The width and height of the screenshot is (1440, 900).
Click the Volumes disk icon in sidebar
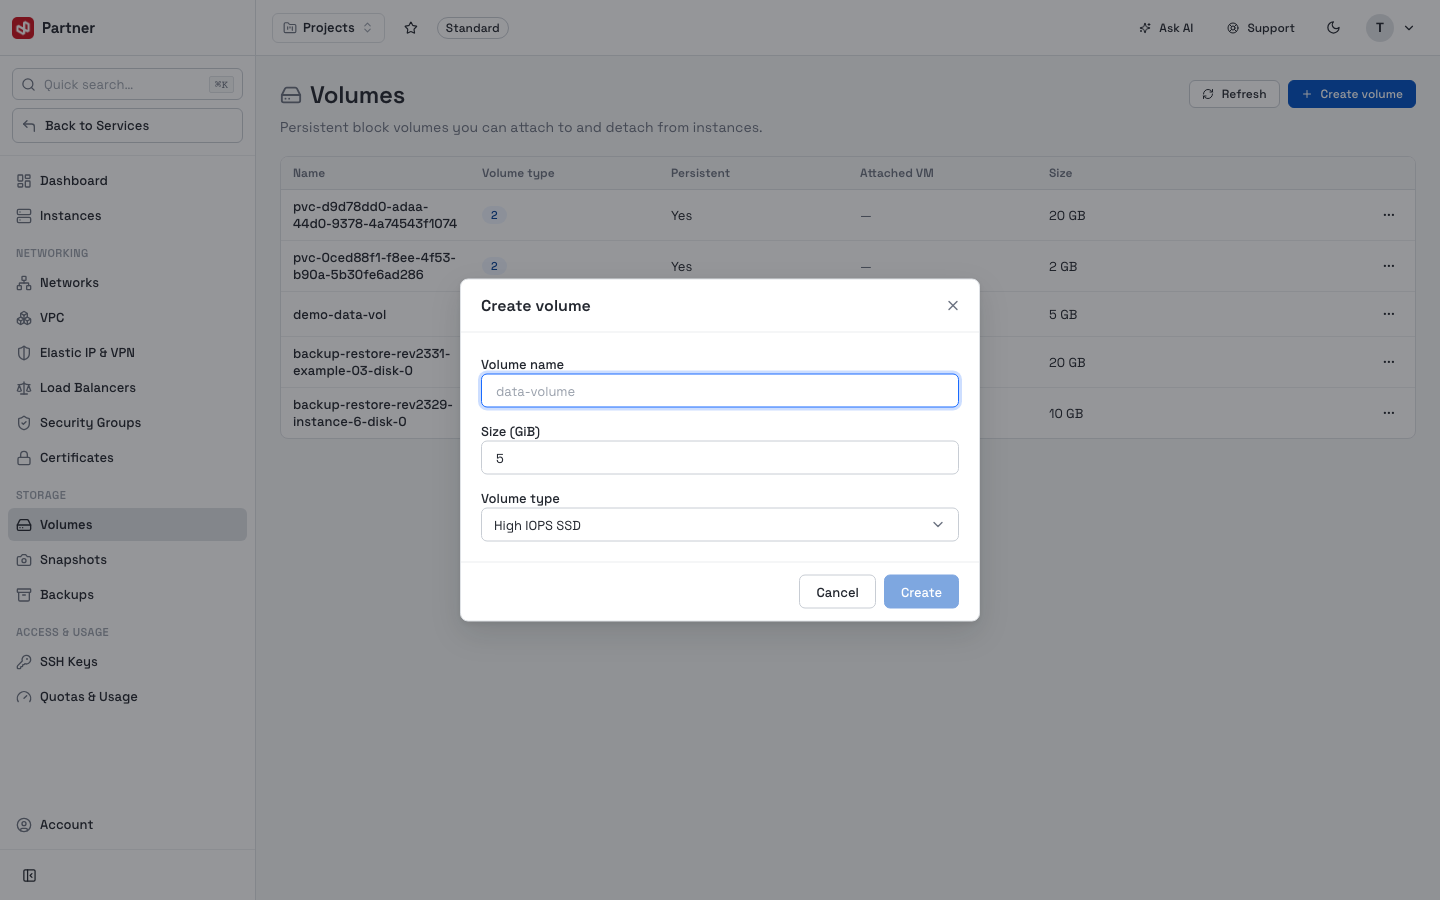point(24,525)
